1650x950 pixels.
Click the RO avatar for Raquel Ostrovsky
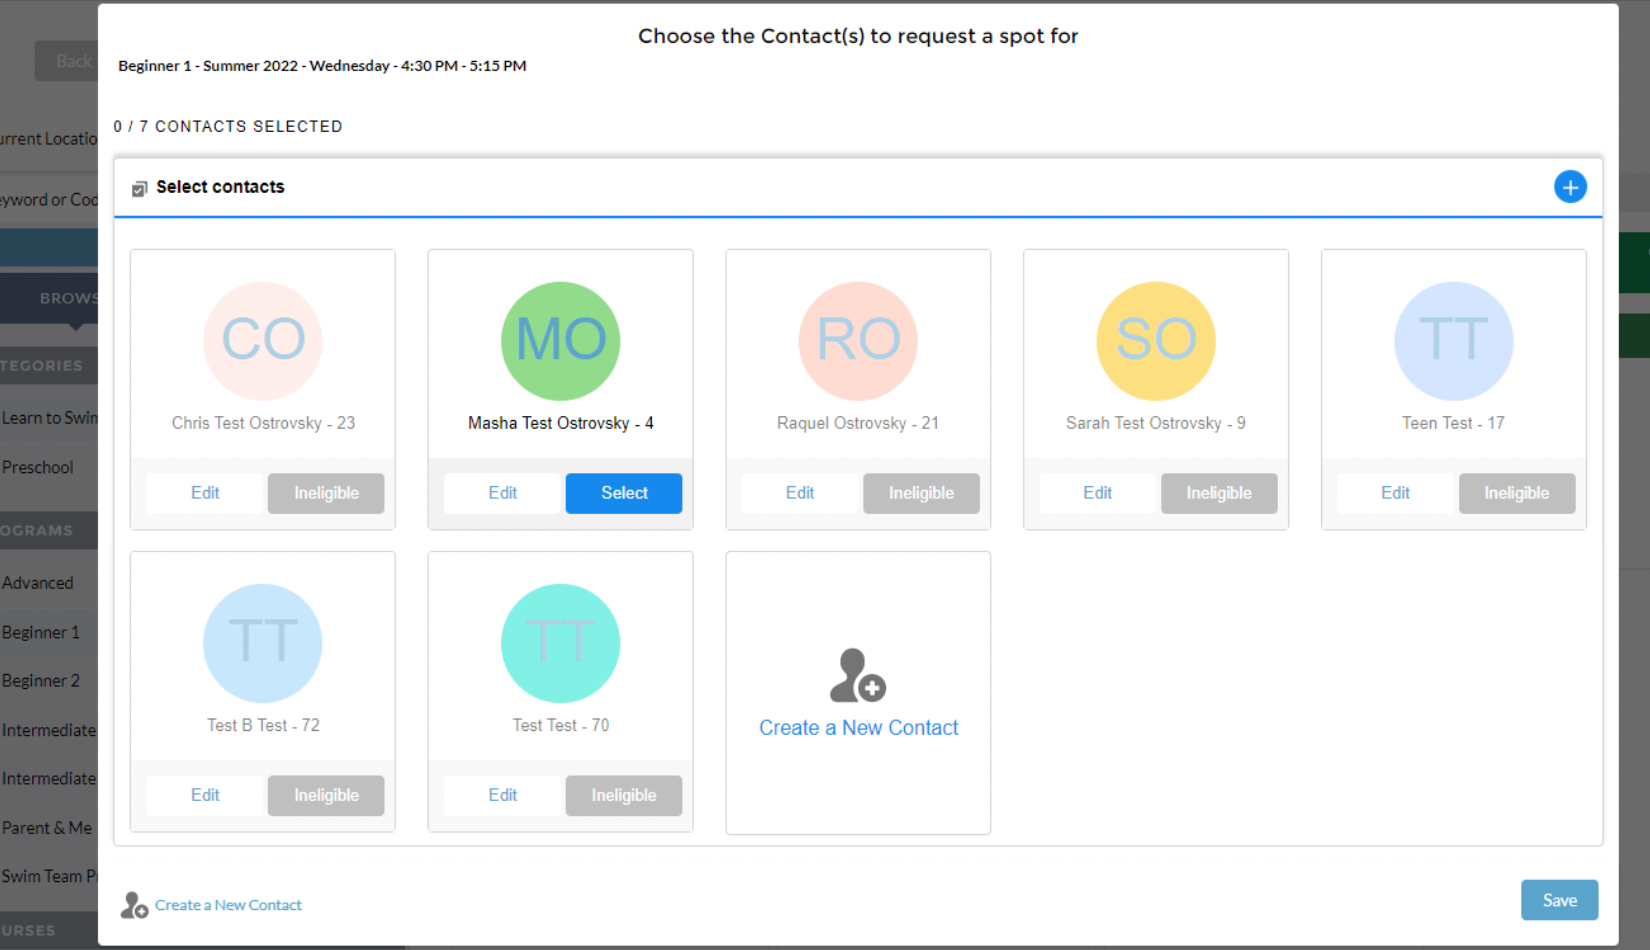(858, 341)
